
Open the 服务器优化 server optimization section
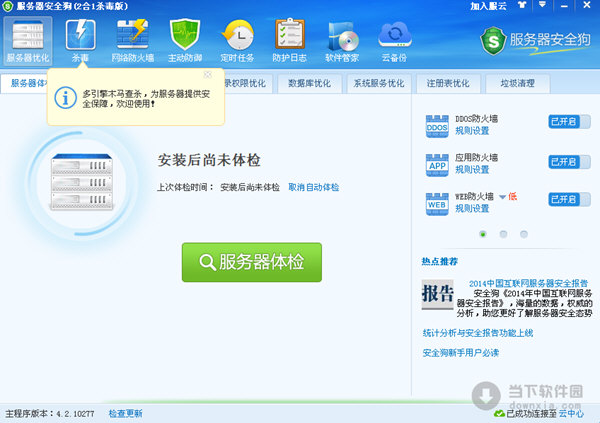coord(28,41)
